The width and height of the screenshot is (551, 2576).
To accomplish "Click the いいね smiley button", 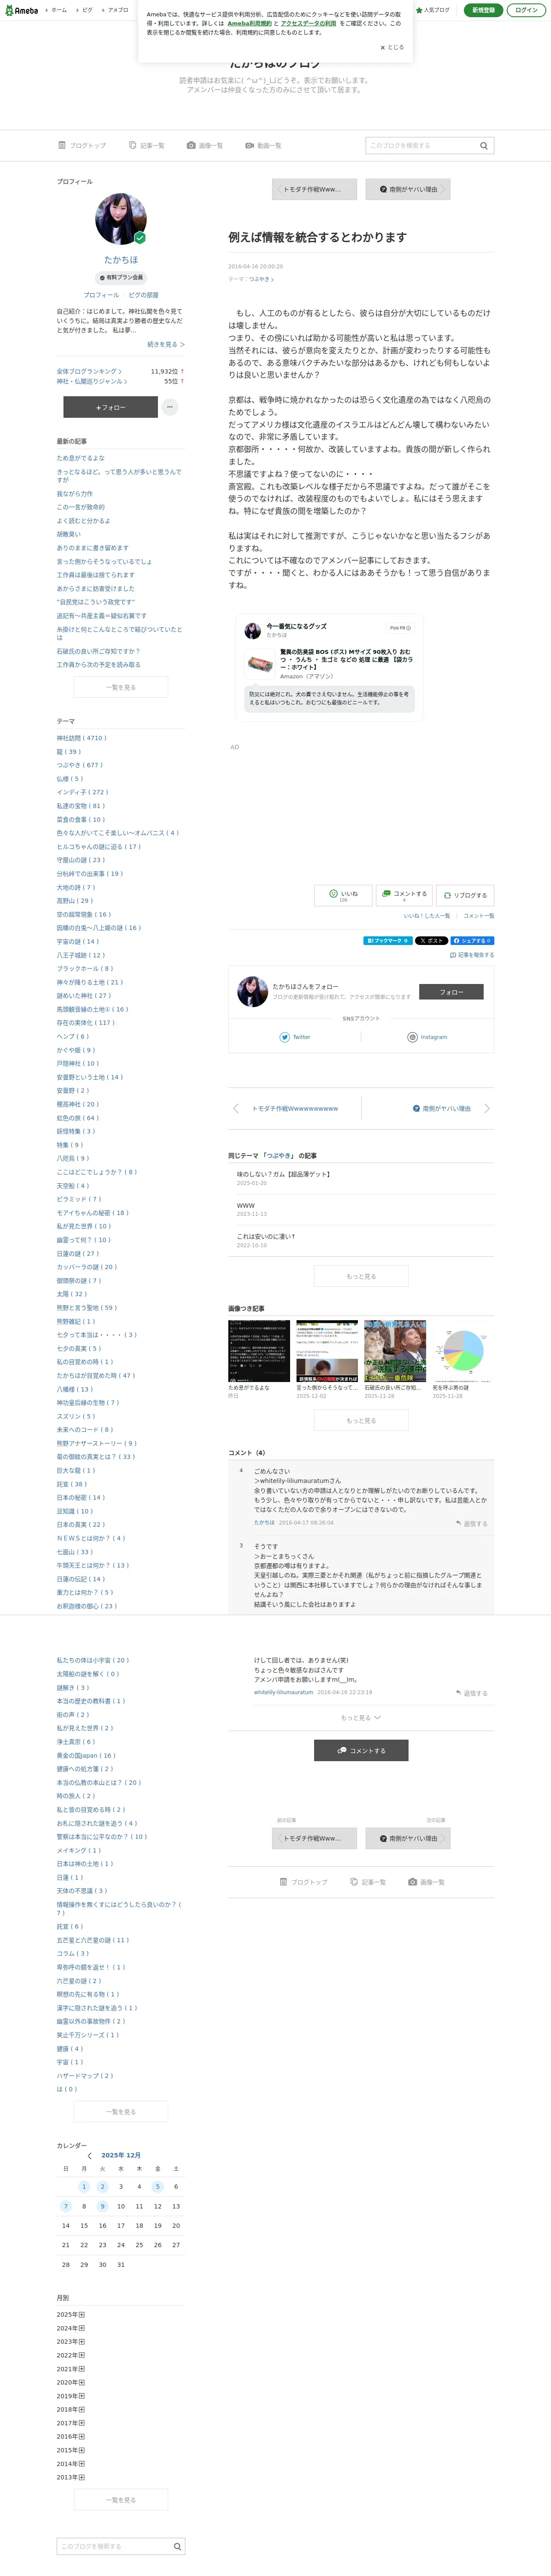I will click(343, 895).
